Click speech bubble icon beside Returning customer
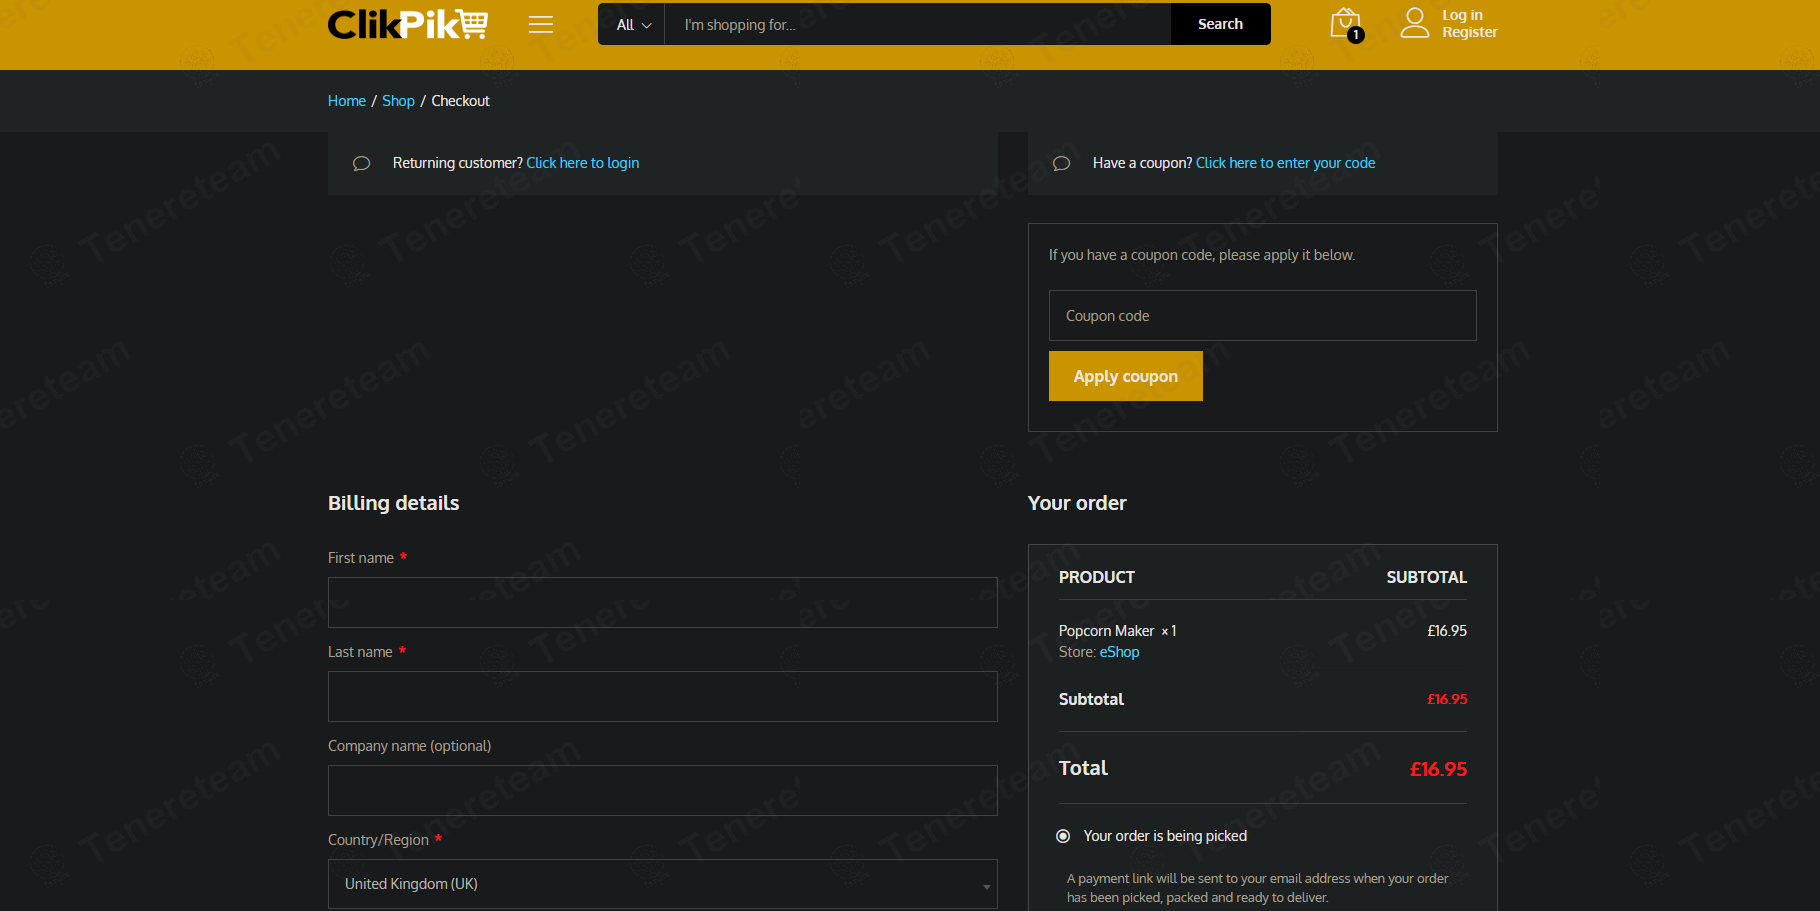 pos(362,163)
